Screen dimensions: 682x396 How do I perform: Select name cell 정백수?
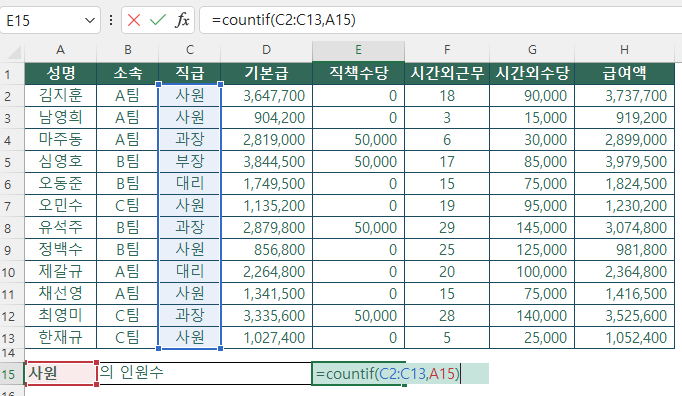60,250
